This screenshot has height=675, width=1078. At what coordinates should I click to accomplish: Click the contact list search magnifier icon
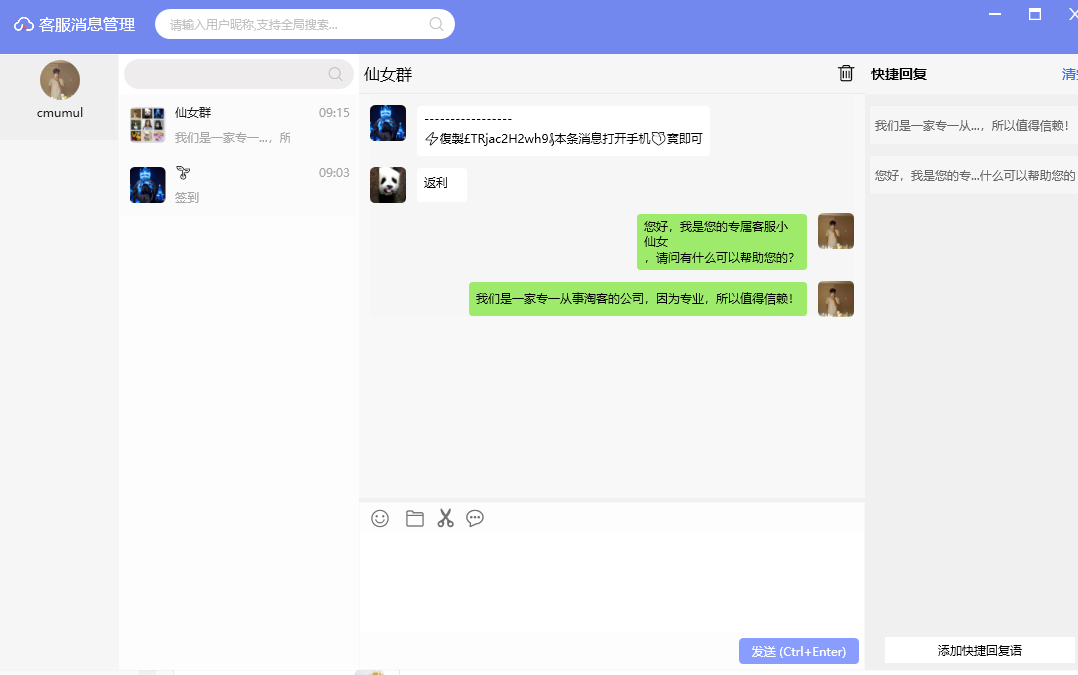click(336, 74)
